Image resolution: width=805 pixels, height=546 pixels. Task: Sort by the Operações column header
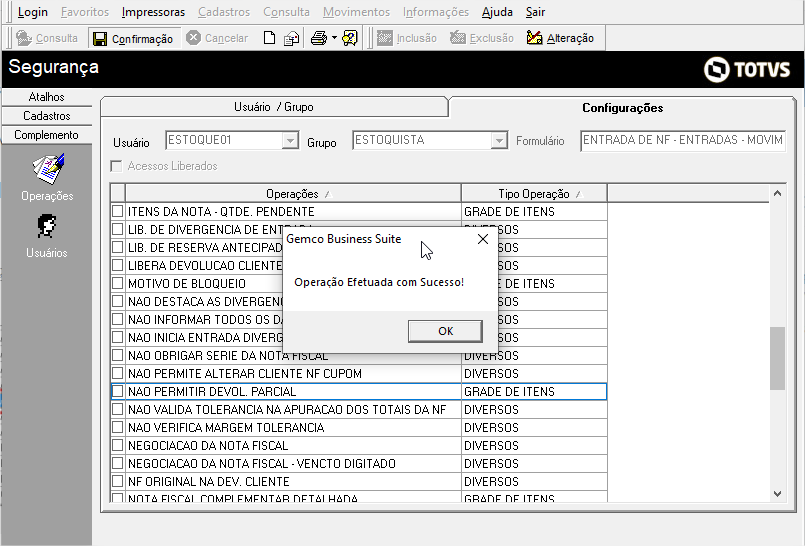click(293, 193)
